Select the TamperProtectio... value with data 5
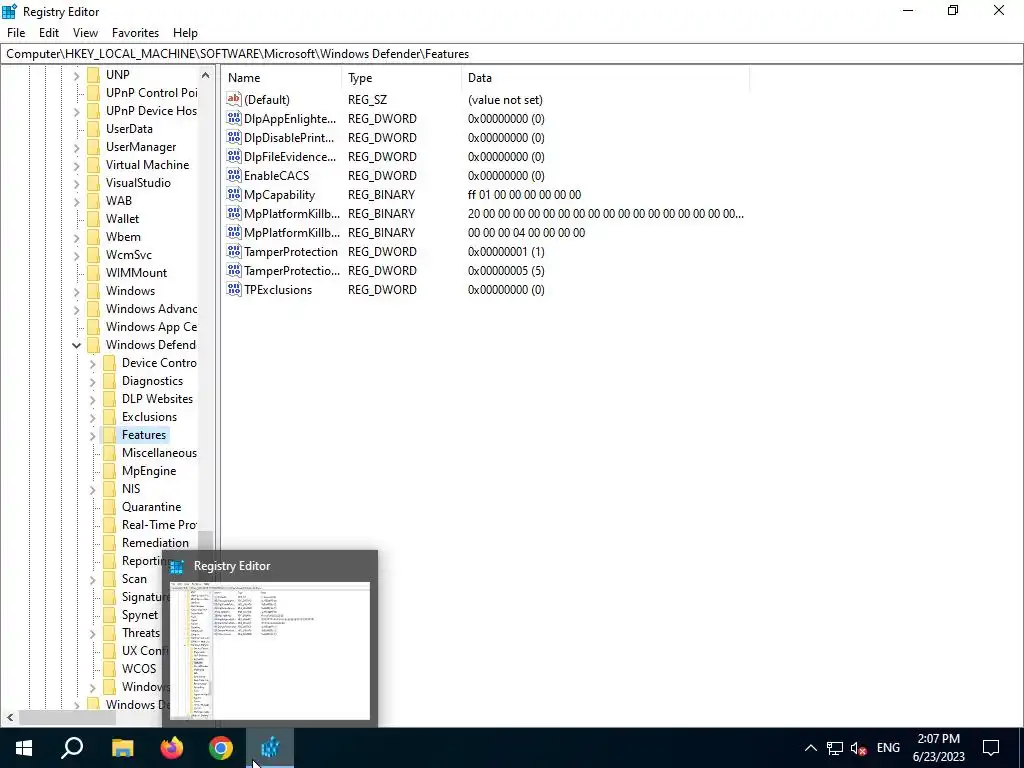Viewport: 1024px width, 768px height. click(x=292, y=270)
